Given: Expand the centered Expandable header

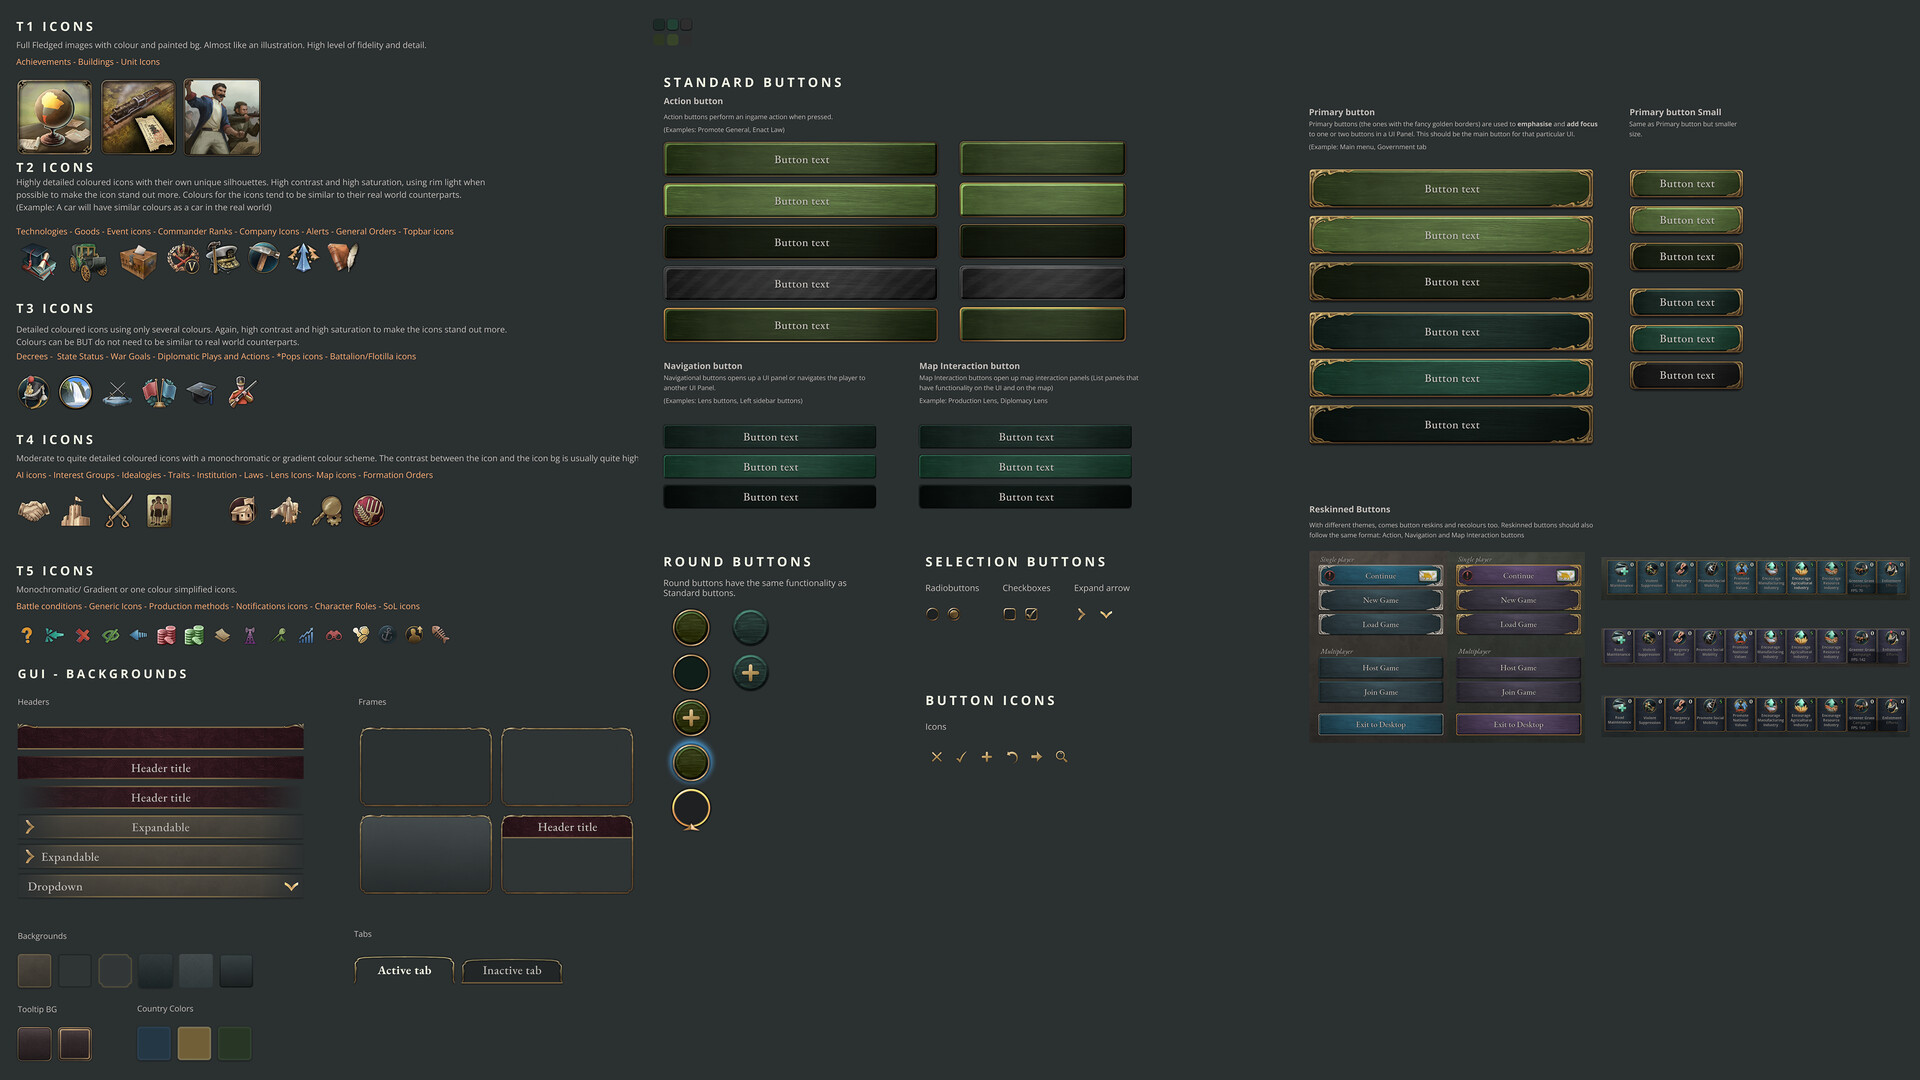Looking at the screenshot, I should 160,827.
